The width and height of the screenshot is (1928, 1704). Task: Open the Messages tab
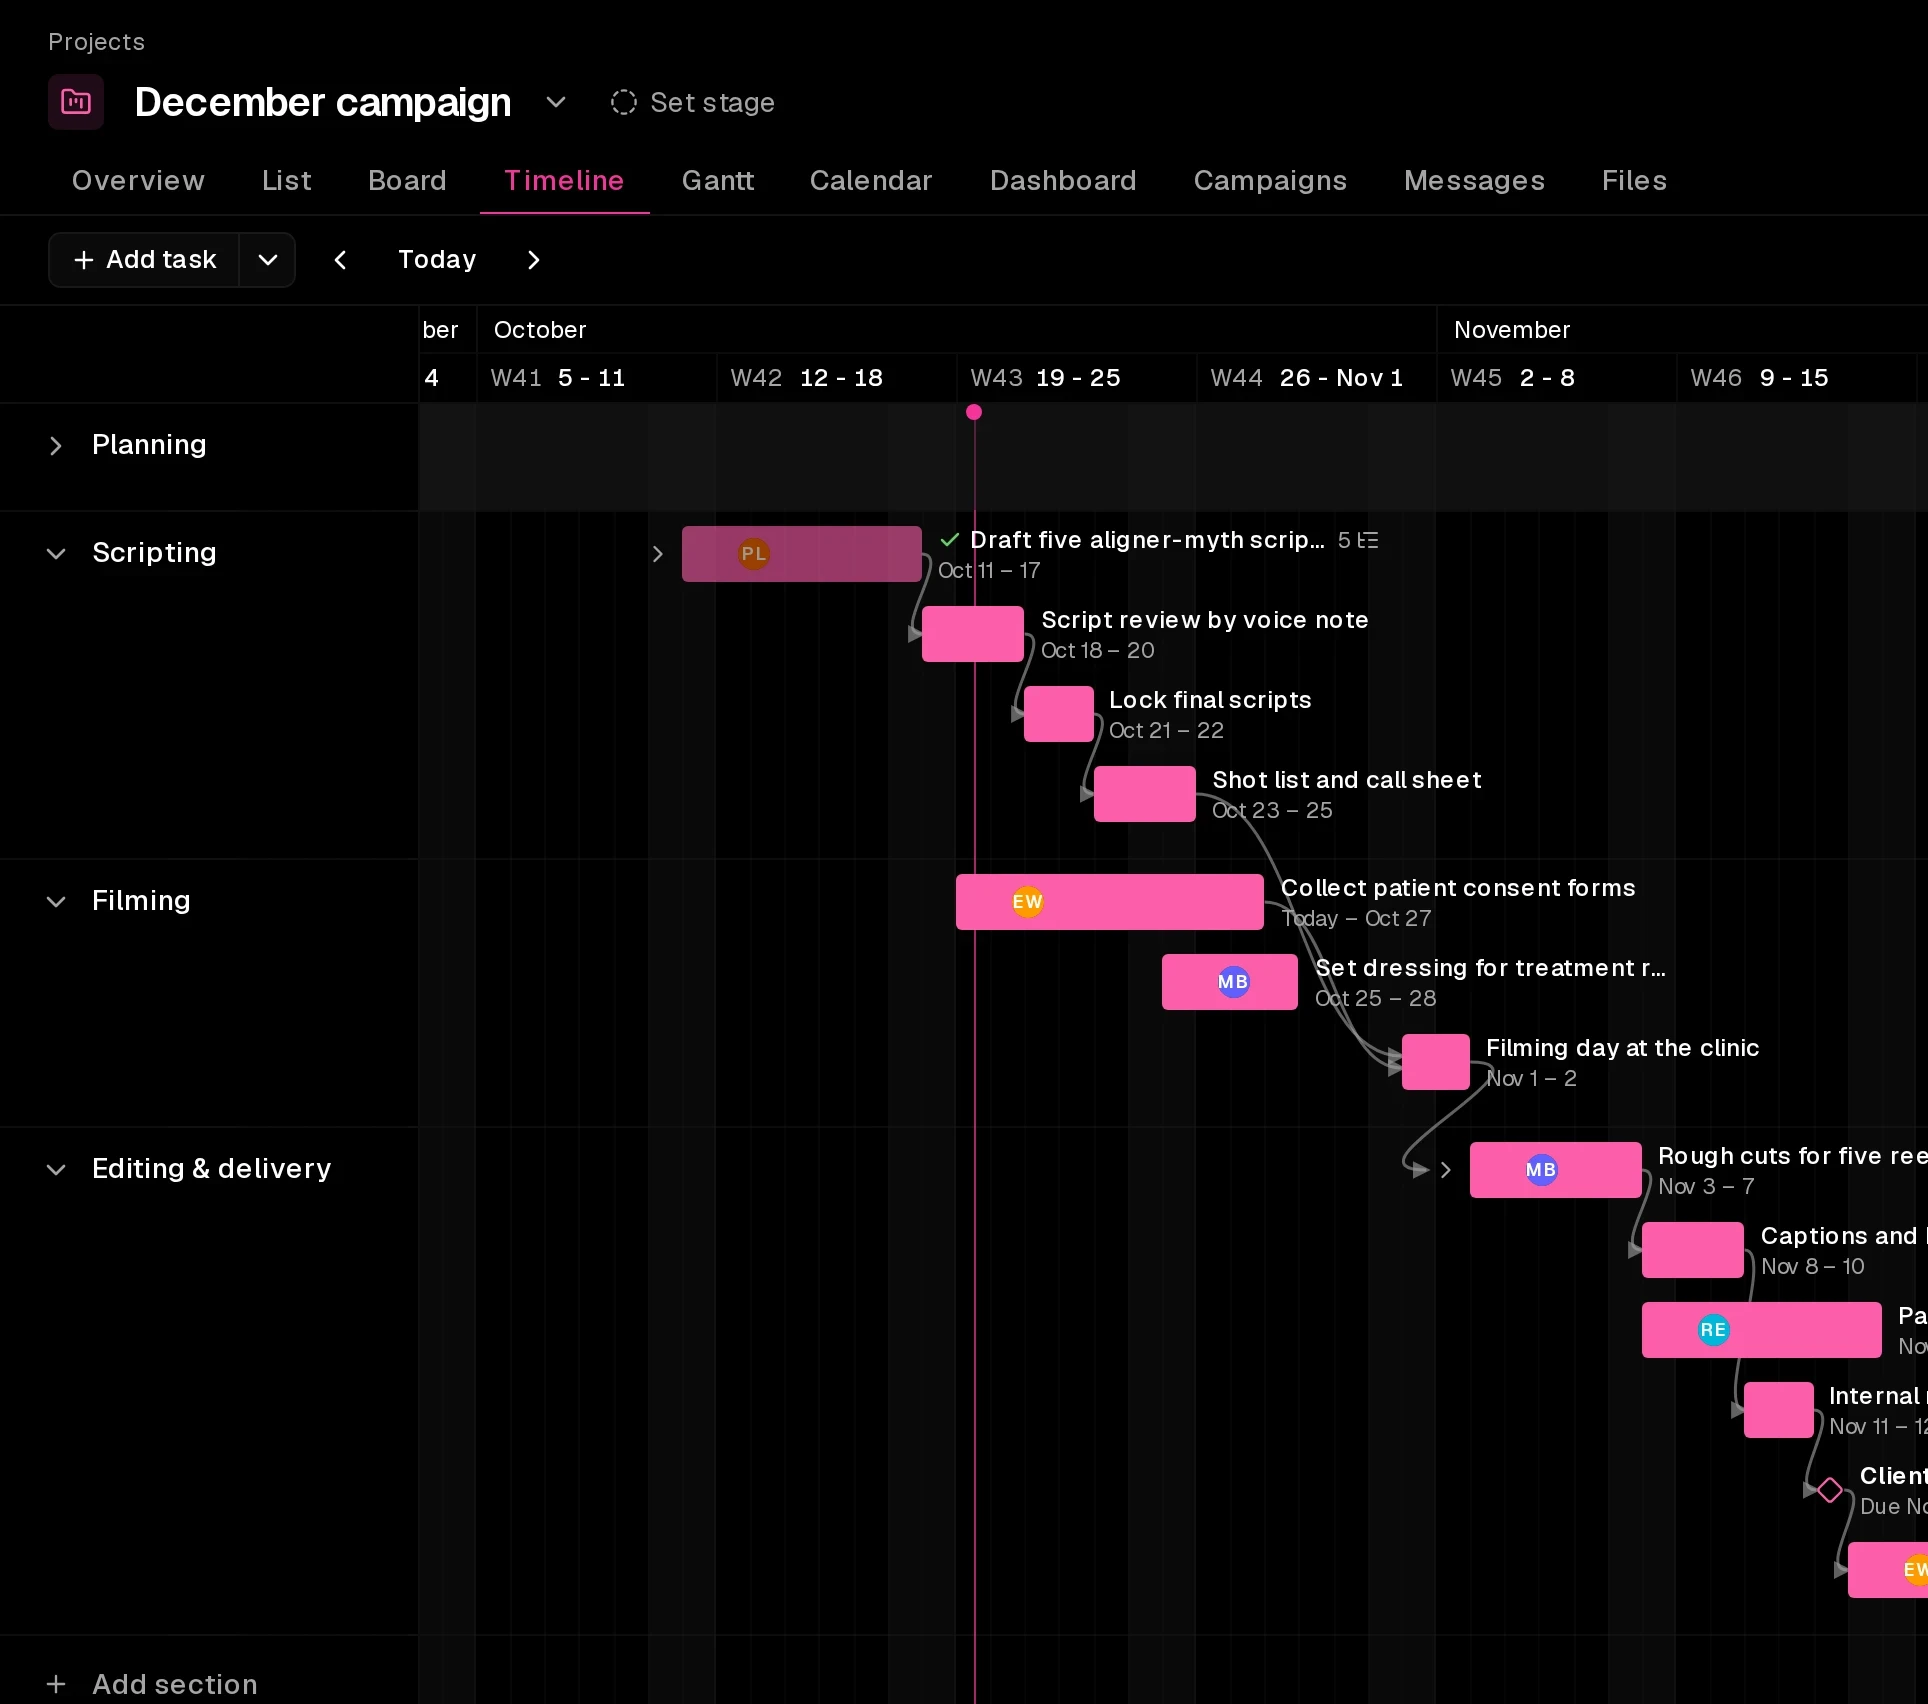tap(1474, 180)
